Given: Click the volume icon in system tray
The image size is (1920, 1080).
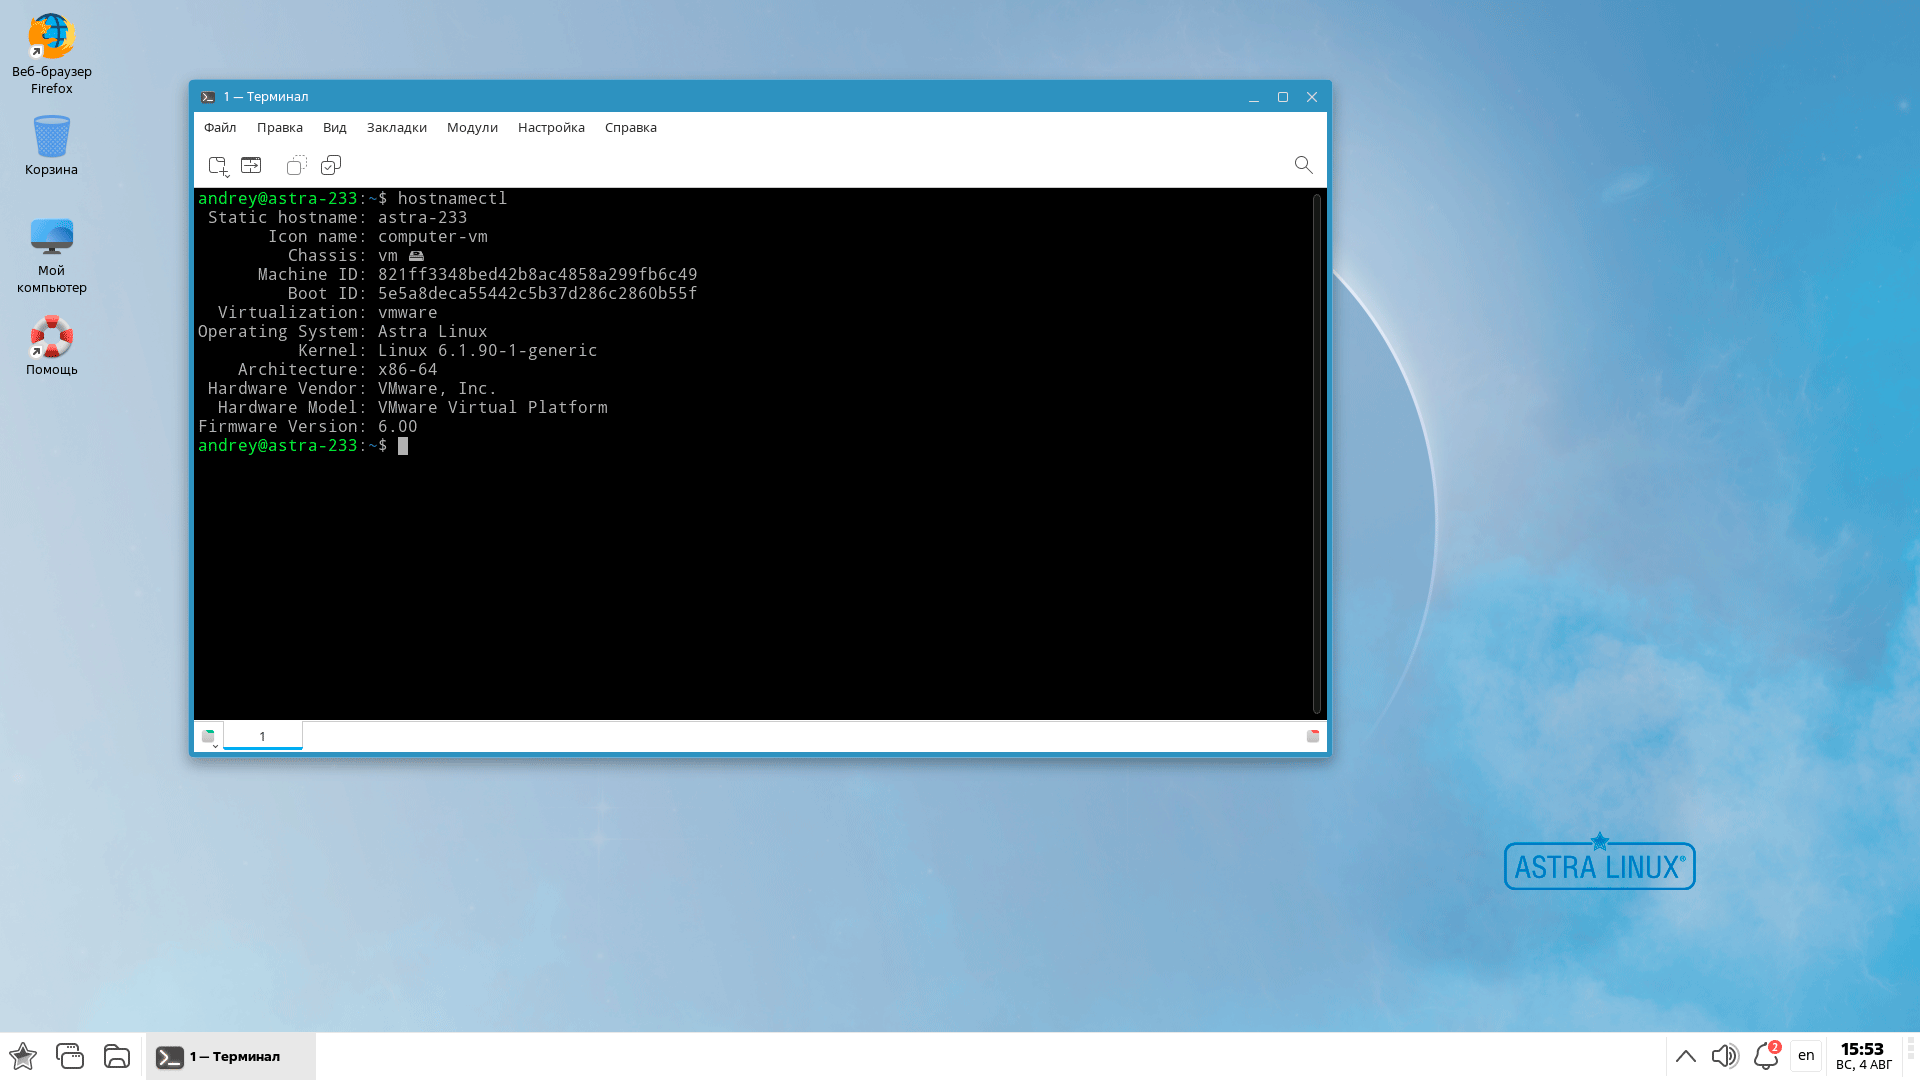Looking at the screenshot, I should pyautogui.click(x=1725, y=1056).
